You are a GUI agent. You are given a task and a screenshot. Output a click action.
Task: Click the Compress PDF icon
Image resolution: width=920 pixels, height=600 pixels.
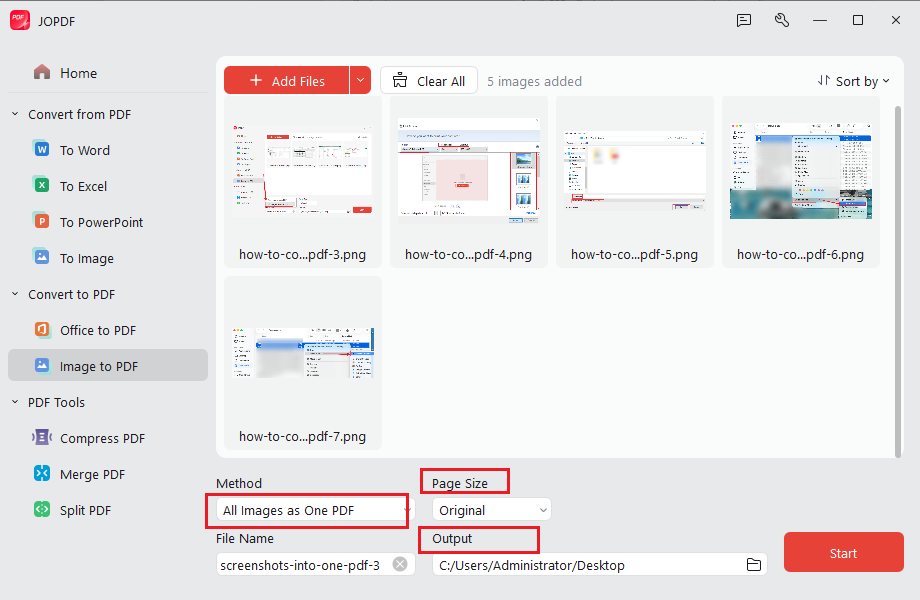pyautogui.click(x=42, y=438)
